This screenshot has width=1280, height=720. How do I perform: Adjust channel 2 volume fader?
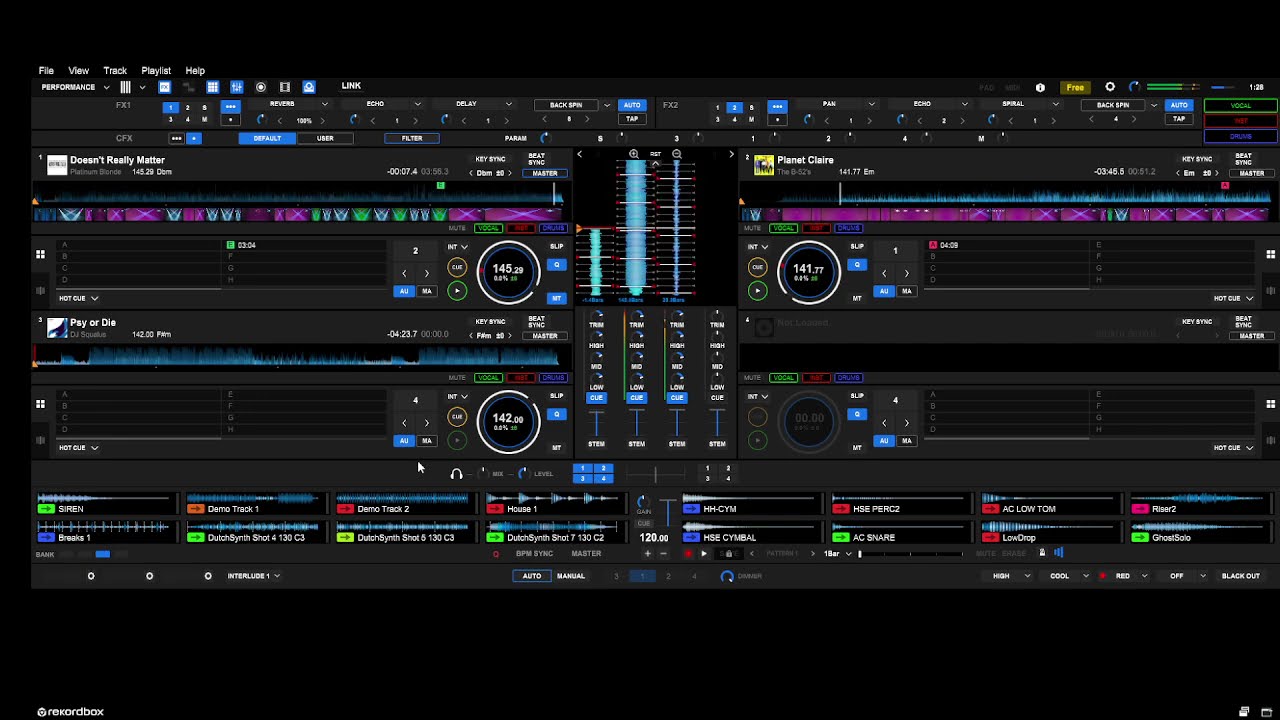(637, 422)
